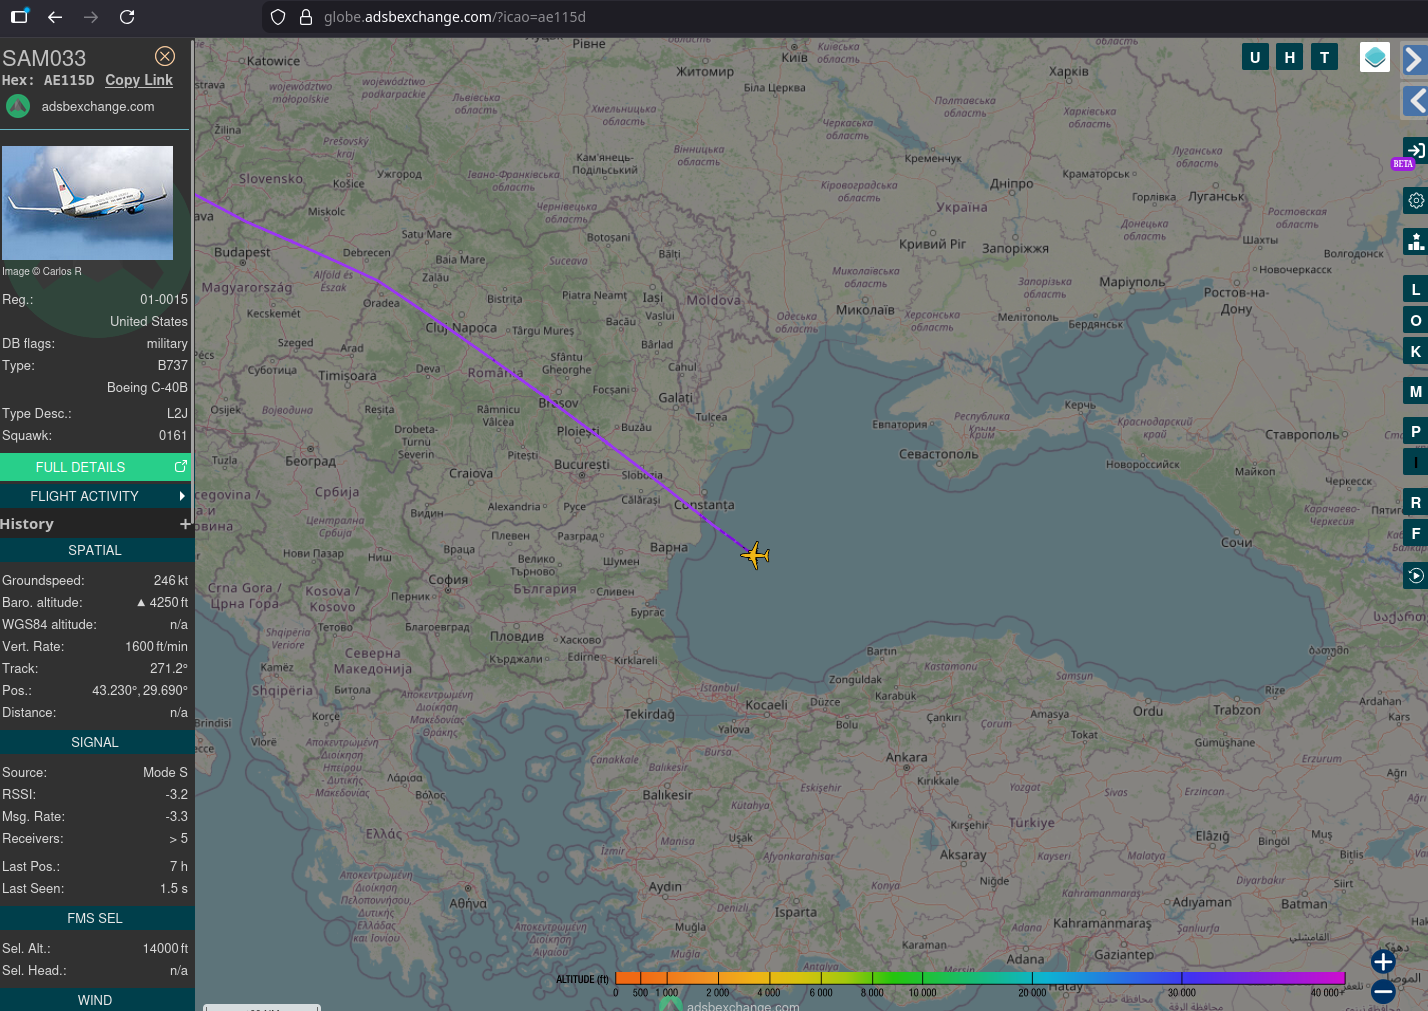Click the ADS-B Exchange logo icon

pyautogui.click(x=18, y=106)
